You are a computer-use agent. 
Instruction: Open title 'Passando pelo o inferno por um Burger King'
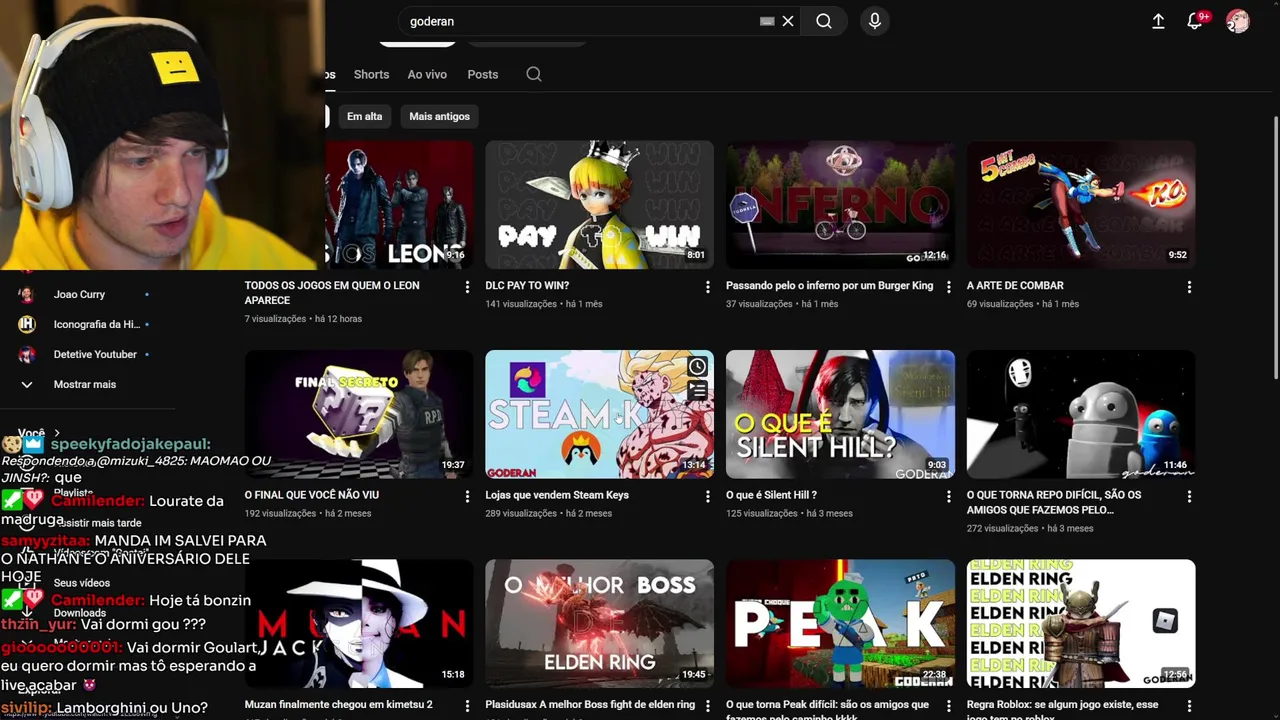829,285
